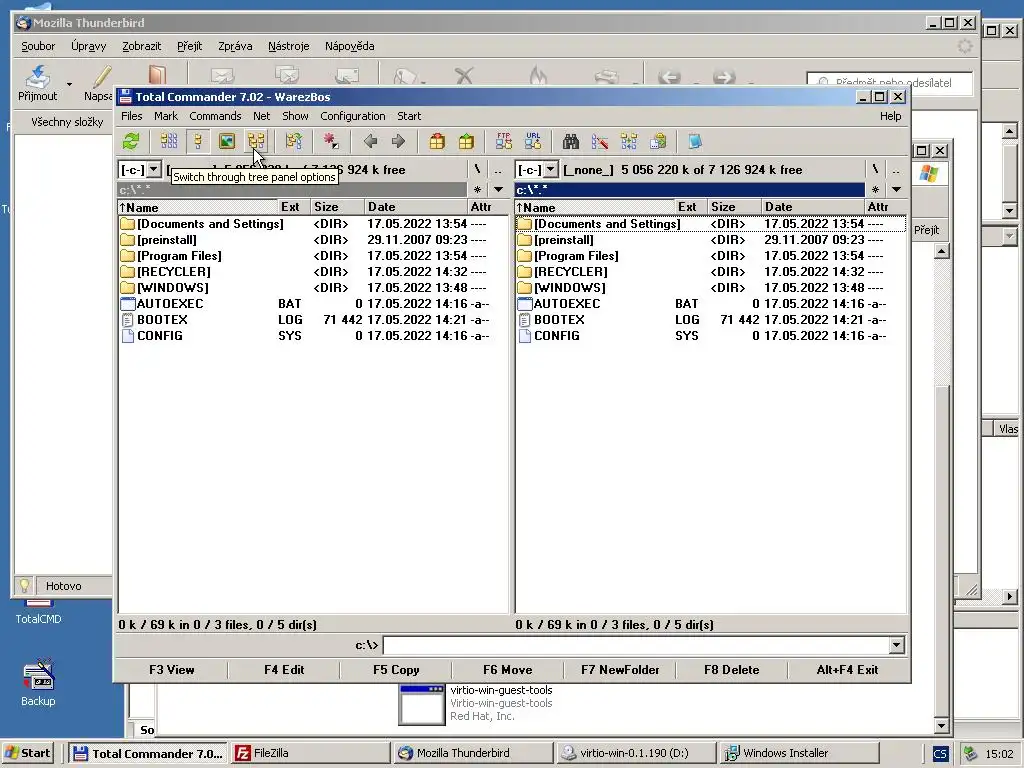This screenshot has height=768, width=1024.
Task: Open Thunderbird Nástroje menu
Action: tap(289, 46)
